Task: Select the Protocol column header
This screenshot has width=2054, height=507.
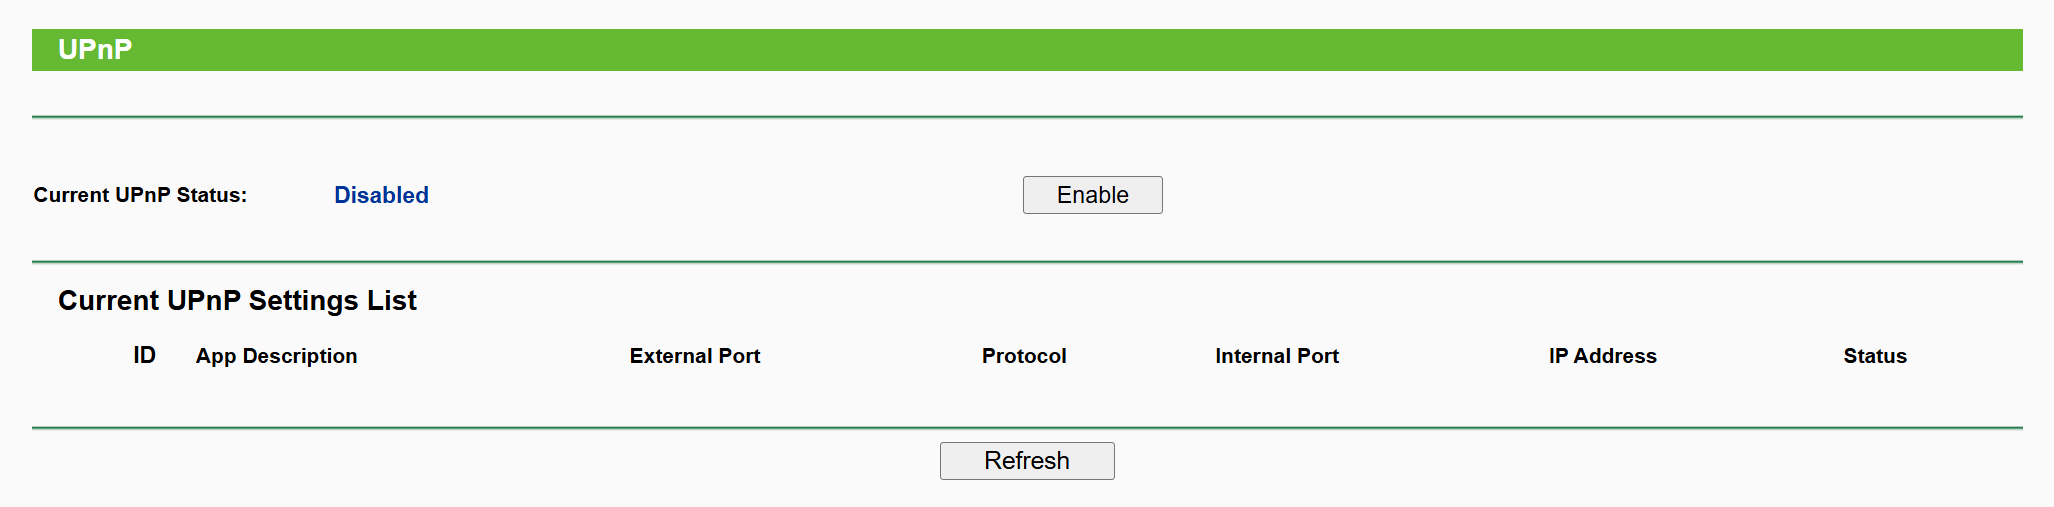Action: click(x=1024, y=356)
